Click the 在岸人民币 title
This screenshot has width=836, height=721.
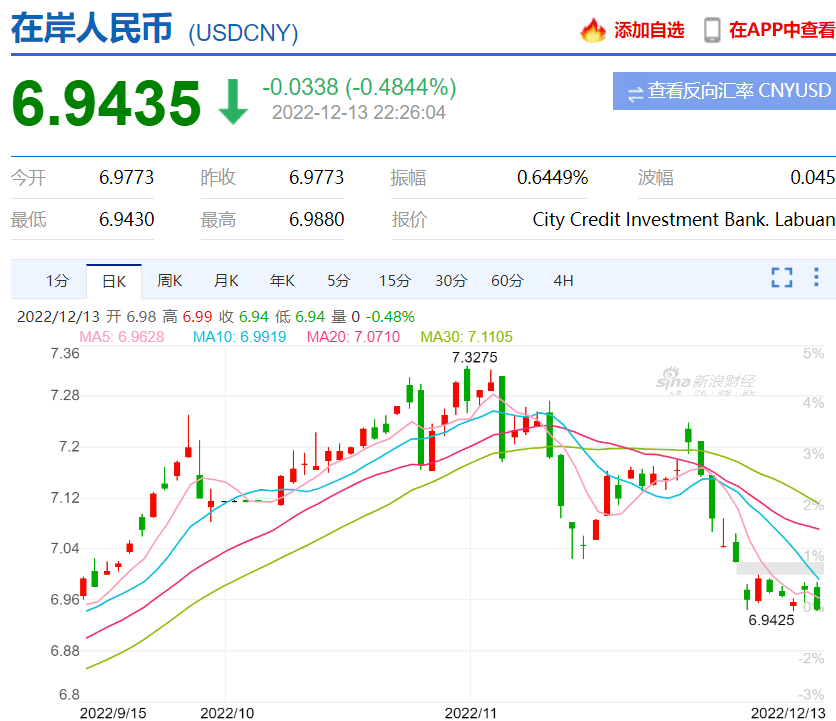pyautogui.click(x=92, y=28)
